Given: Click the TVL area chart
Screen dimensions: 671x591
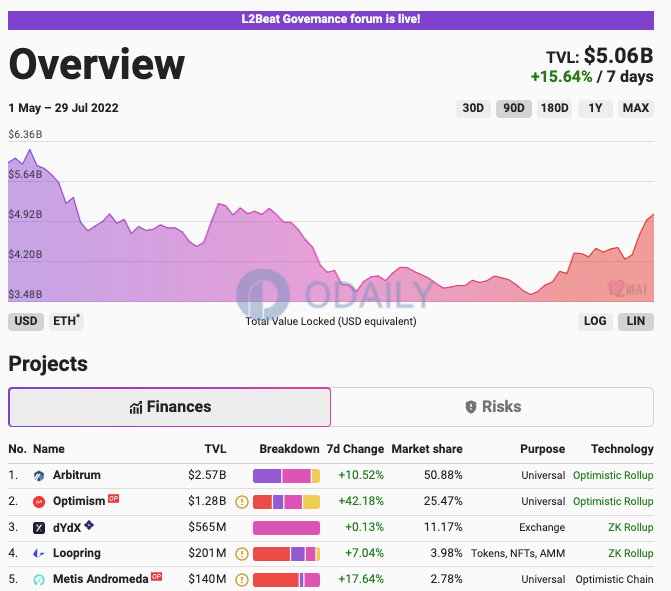Looking at the screenshot, I should click(x=331, y=222).
